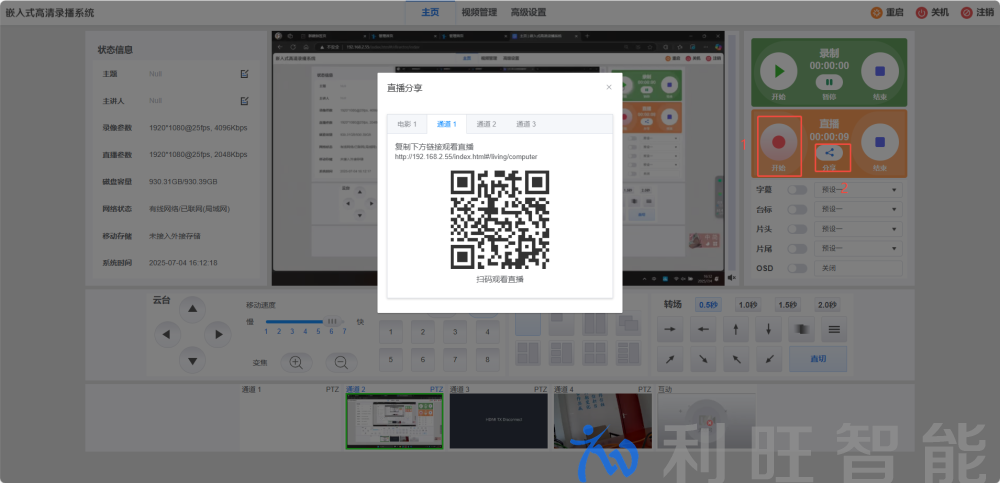The image size is (1000, 483).
Task: Switch to the 通道 1 tab in share dialog
Action: pyautogui.click(x=446, y=124)
